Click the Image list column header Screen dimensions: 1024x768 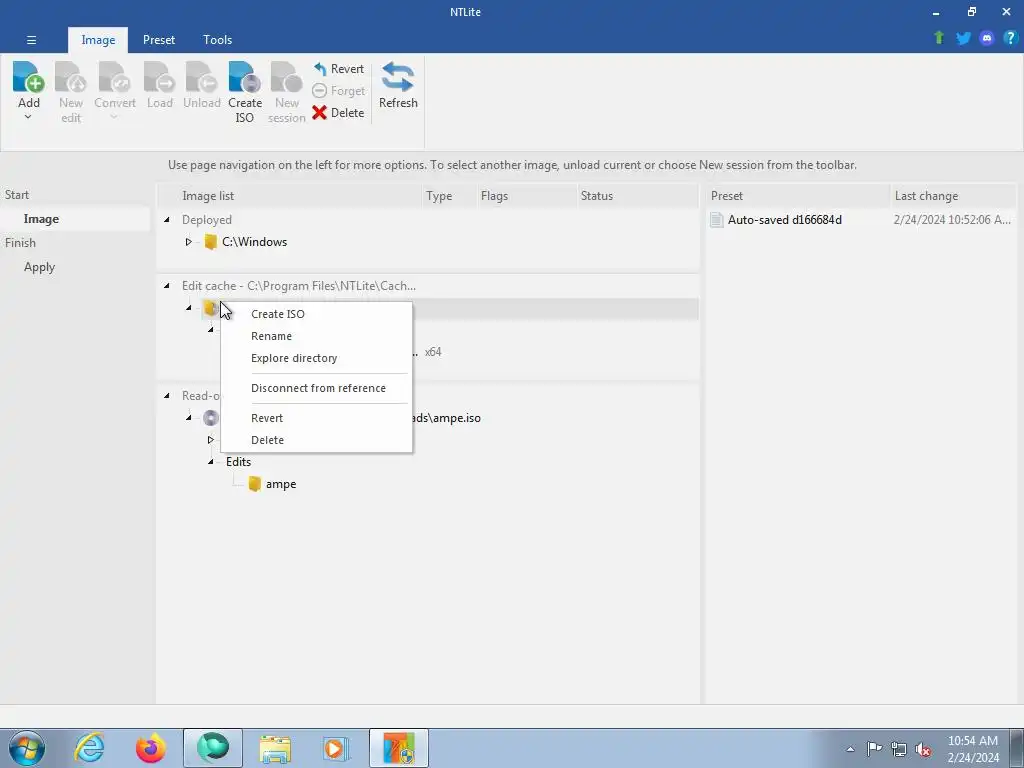[x=208, y=196]
